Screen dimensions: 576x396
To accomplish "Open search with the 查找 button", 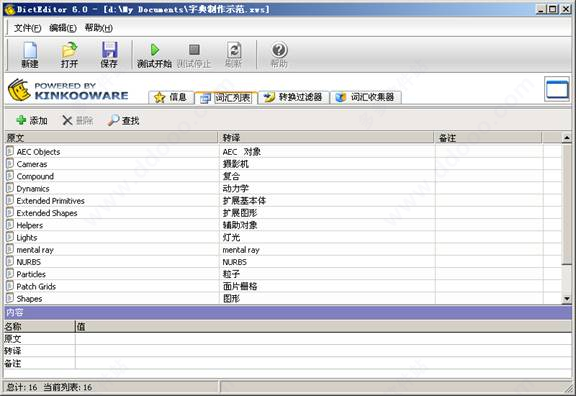I will click(123, 120).
